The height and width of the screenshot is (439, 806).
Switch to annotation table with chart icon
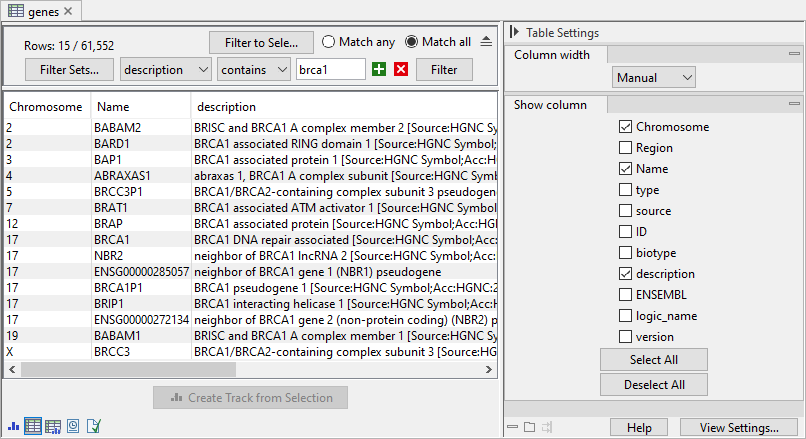pyautogui.click(x=53, y=426)
